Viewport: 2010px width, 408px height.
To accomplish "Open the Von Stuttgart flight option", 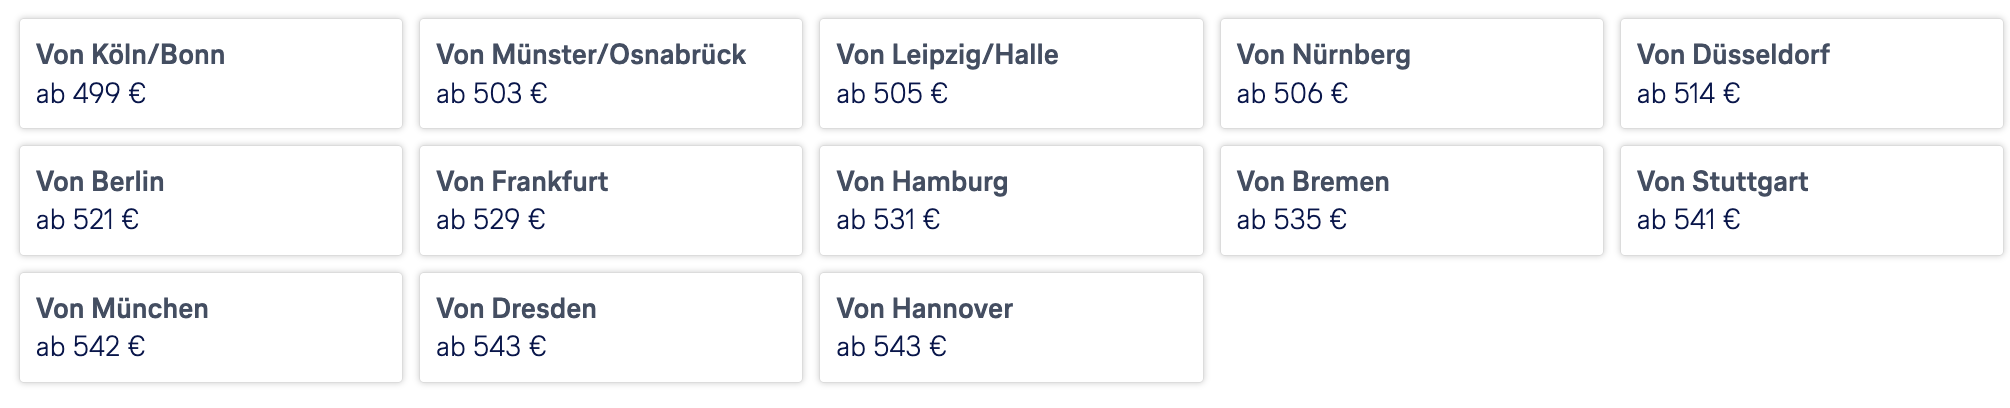I will point(1811,200).
